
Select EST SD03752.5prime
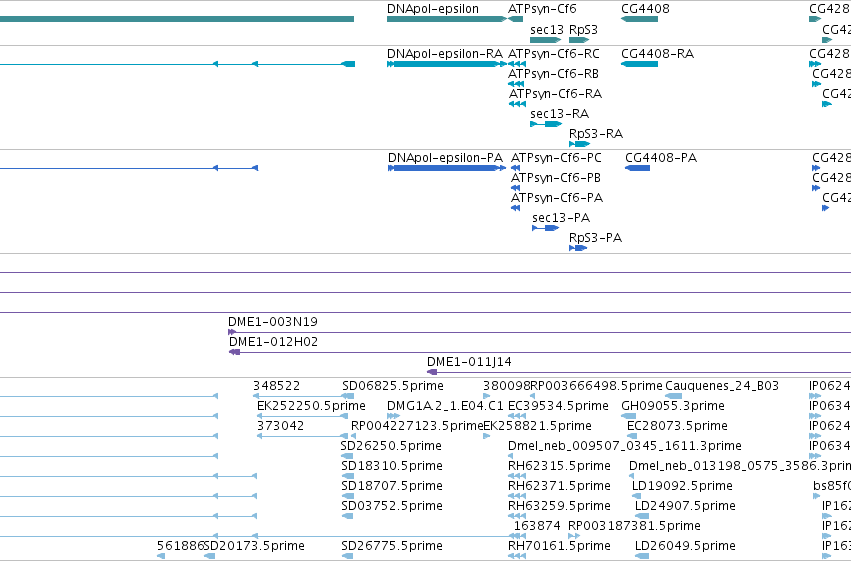392,507
